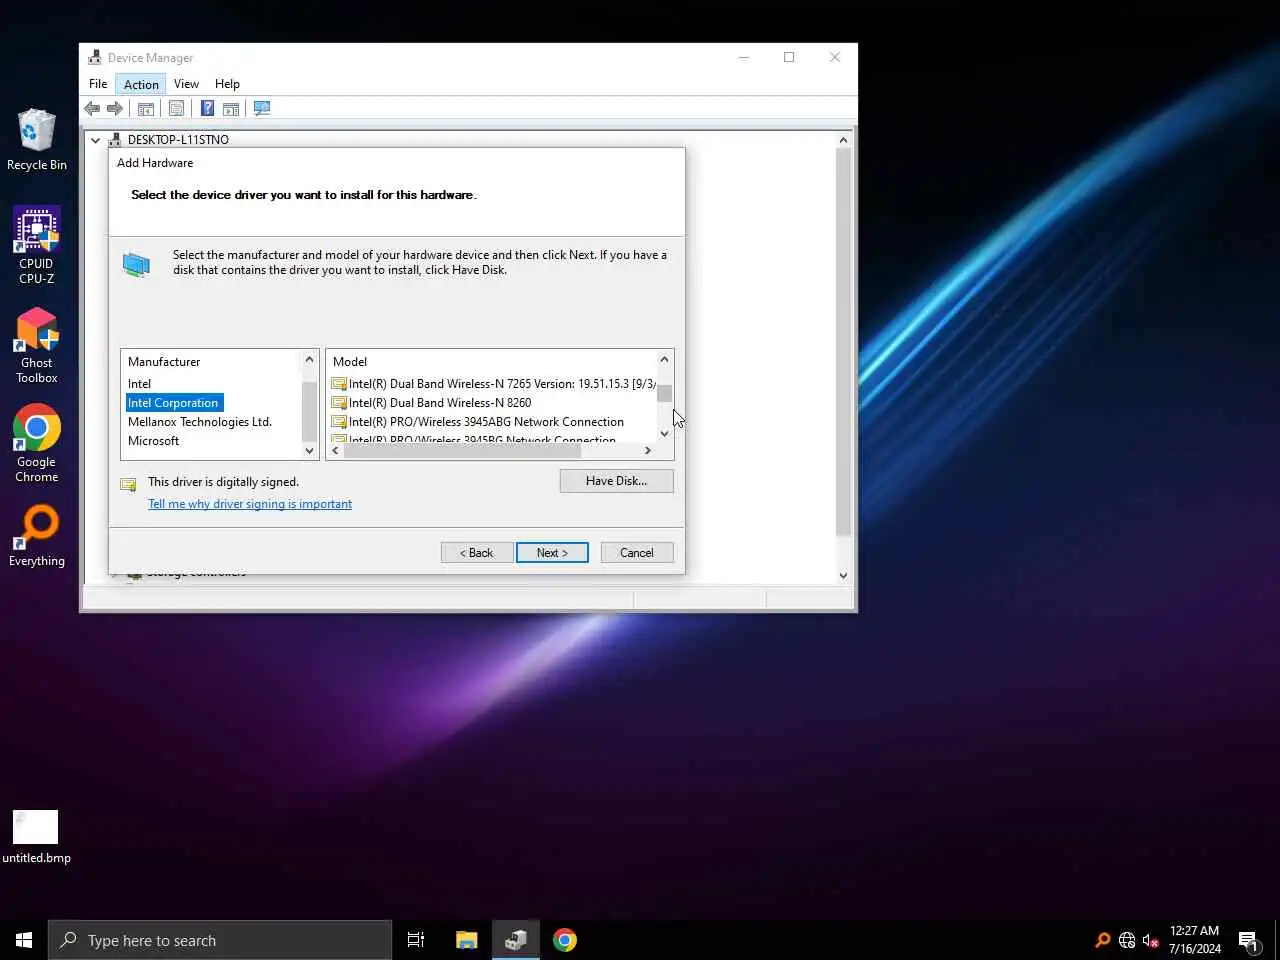Image resolution: width=1280 pixels, height=960 pixels.
Task: Click the Show/Hide Action Pane toolbar icon
Action: click(x=231, y=108)
